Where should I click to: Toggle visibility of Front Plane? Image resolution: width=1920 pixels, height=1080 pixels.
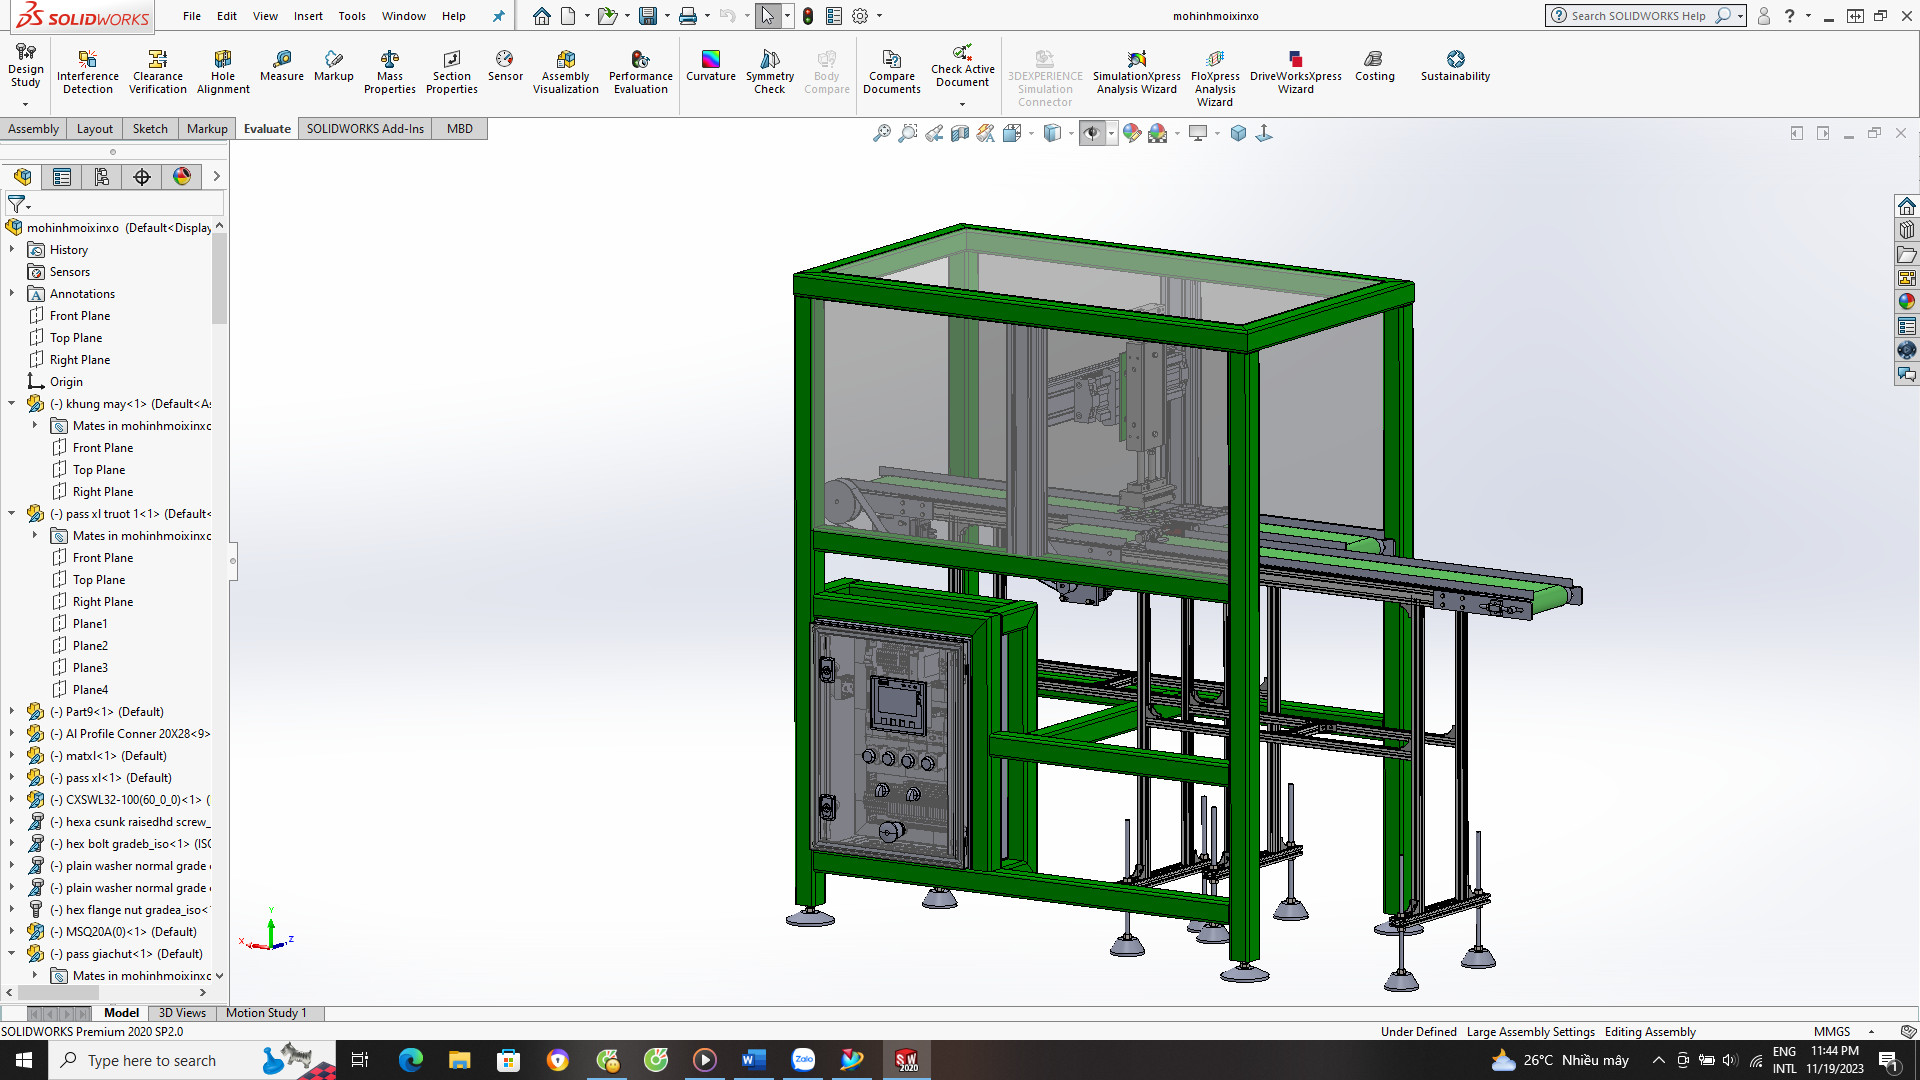(79, 315)
